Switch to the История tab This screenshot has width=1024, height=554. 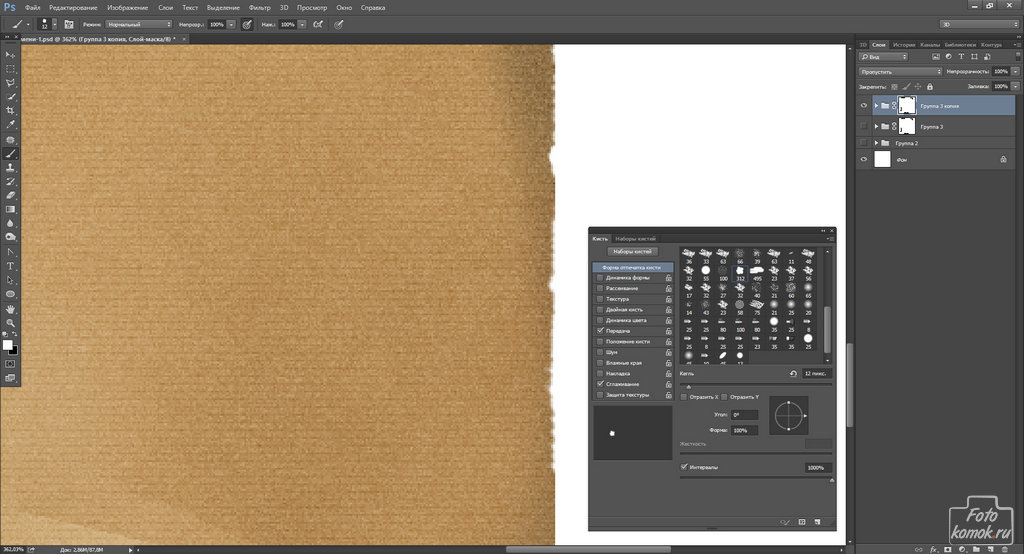pos(904,45)
